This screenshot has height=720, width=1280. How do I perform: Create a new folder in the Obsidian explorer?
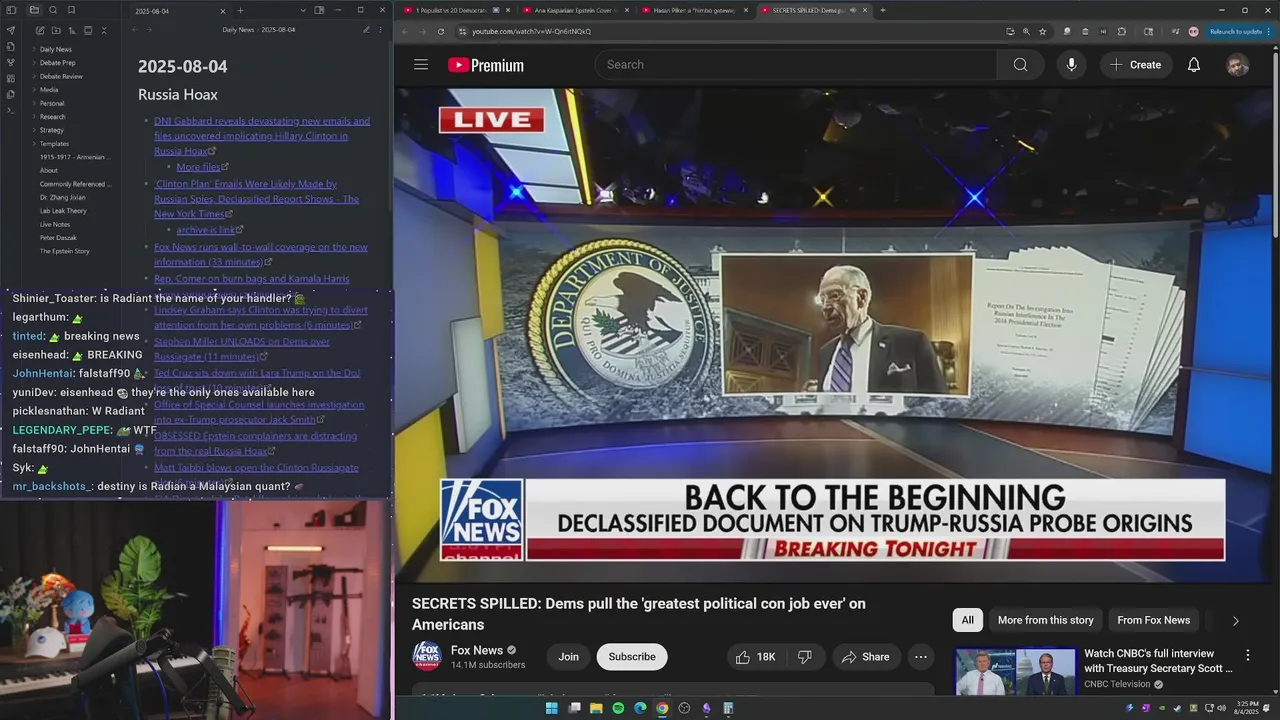coord(54,31)
